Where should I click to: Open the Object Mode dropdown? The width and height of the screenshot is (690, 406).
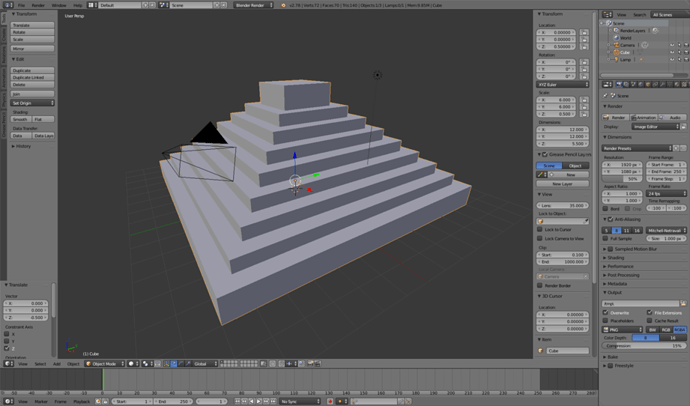coord(105,364)
